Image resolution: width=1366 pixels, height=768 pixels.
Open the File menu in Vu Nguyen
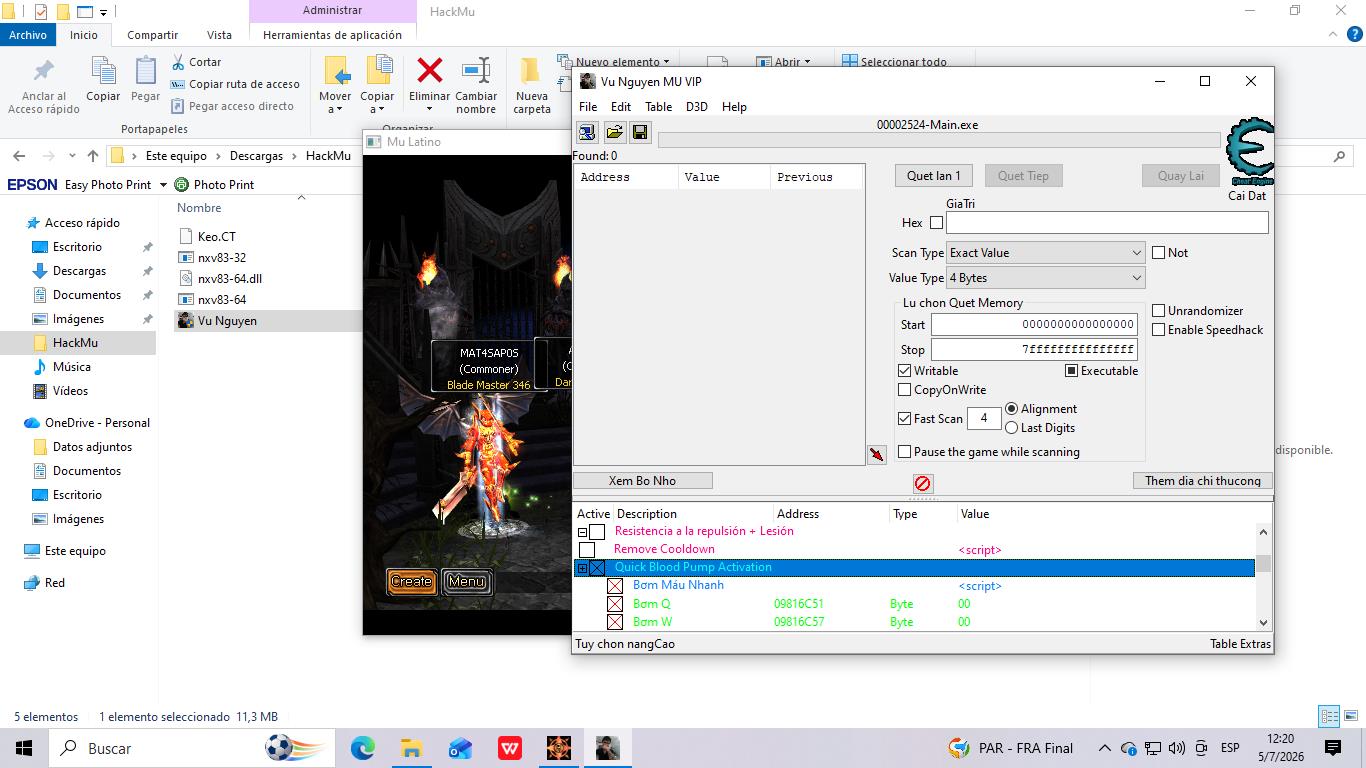(x=588, y=107)
